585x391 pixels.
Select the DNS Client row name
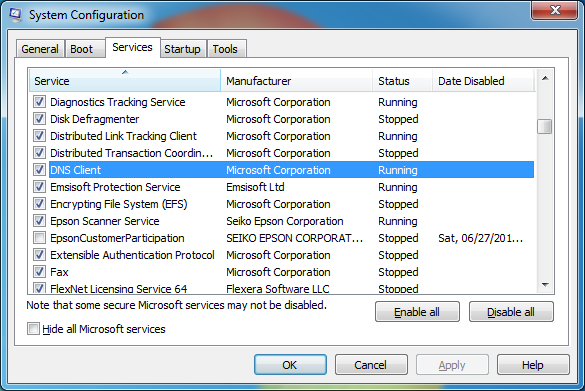75,170
